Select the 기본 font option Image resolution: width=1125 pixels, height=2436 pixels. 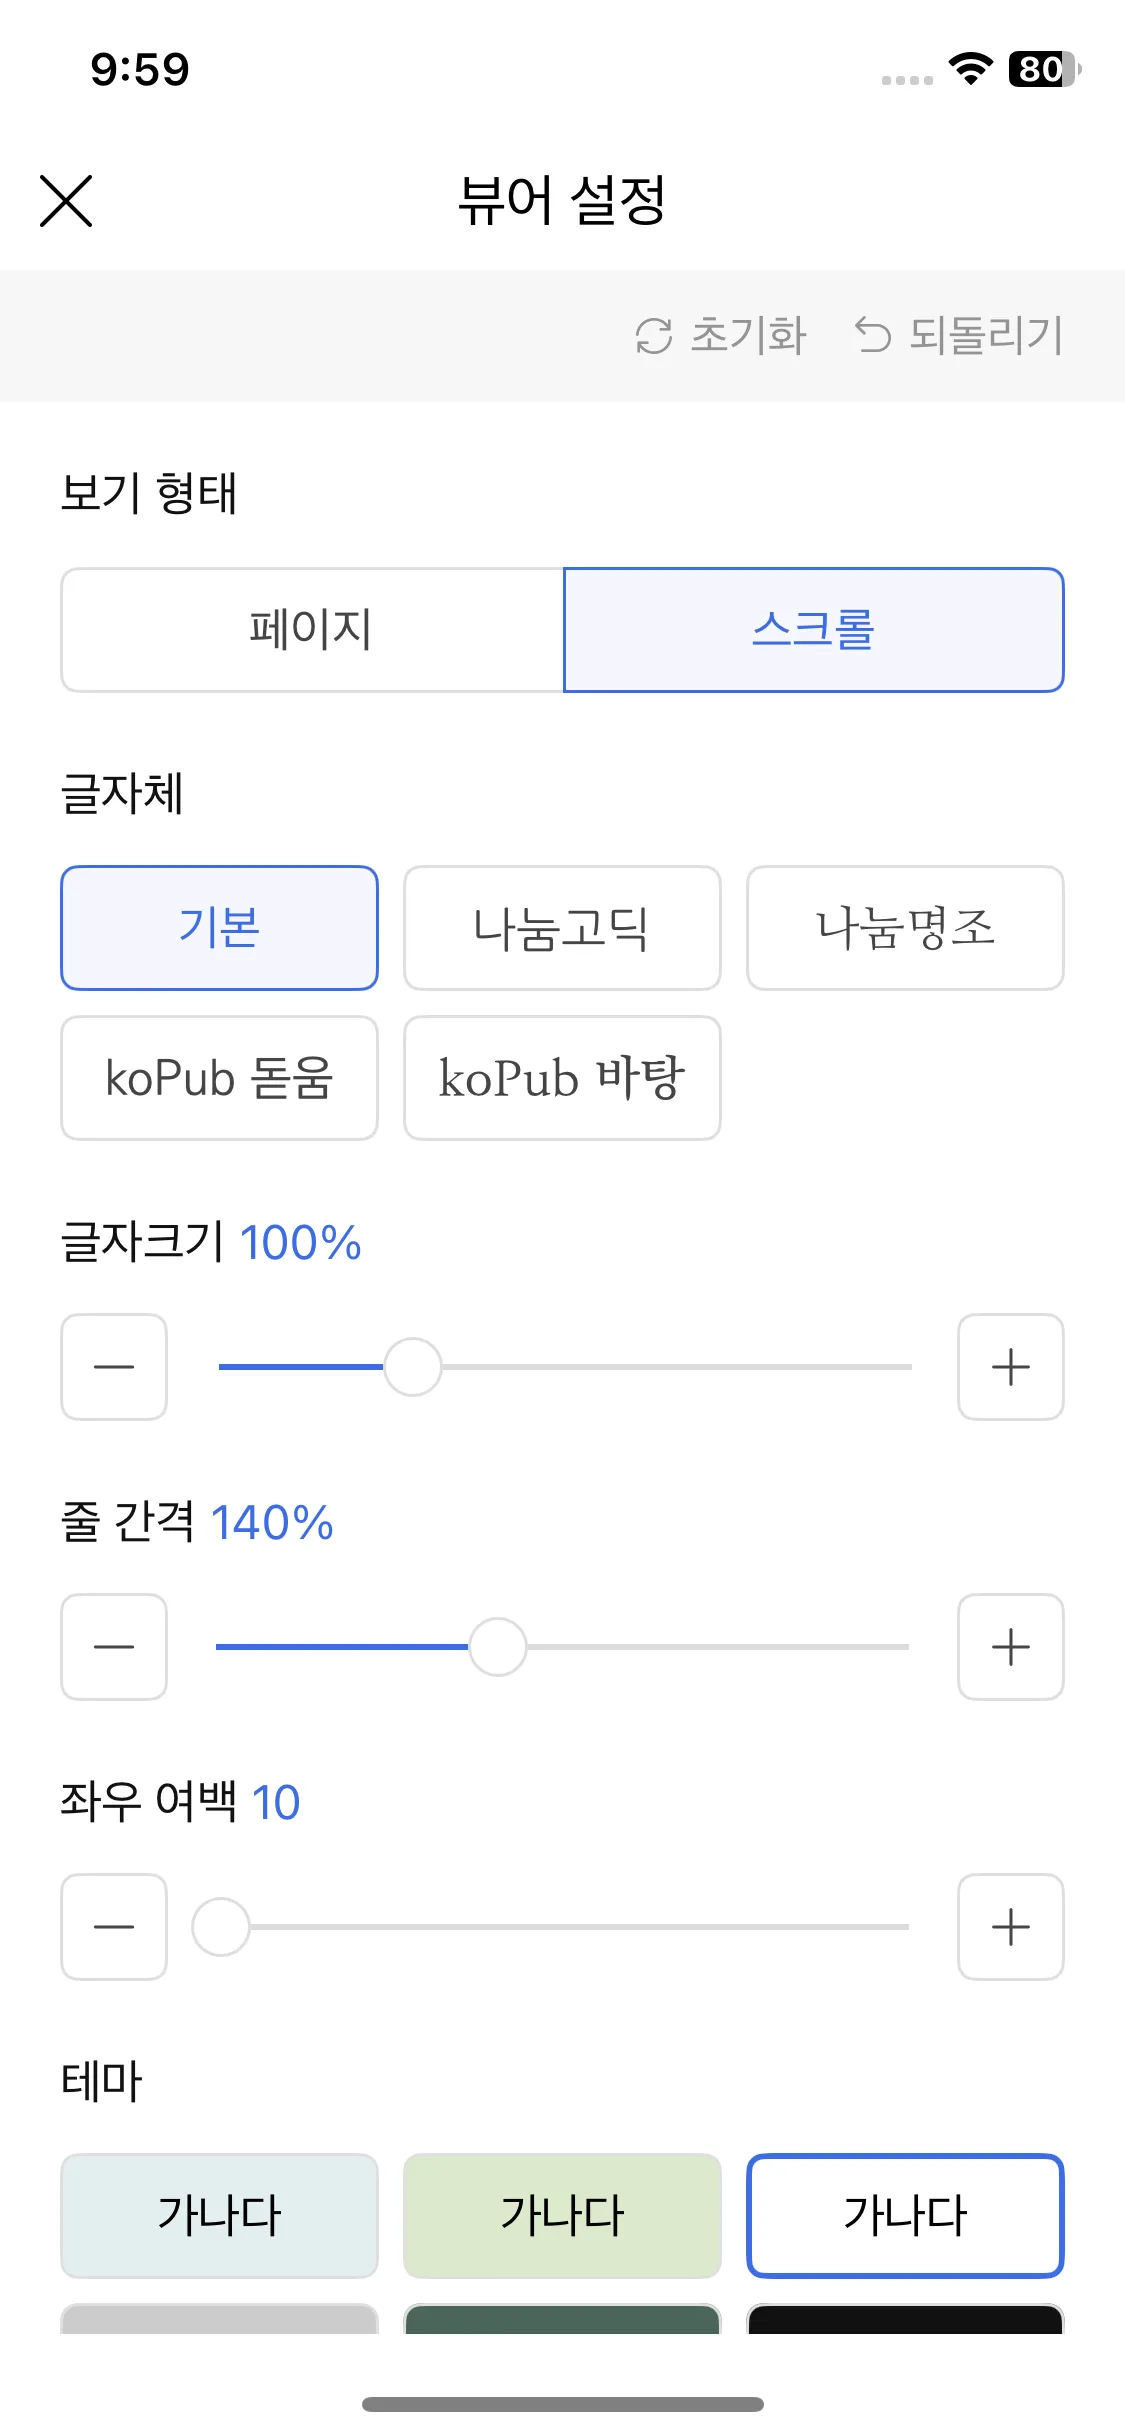(x=219, y=928)
